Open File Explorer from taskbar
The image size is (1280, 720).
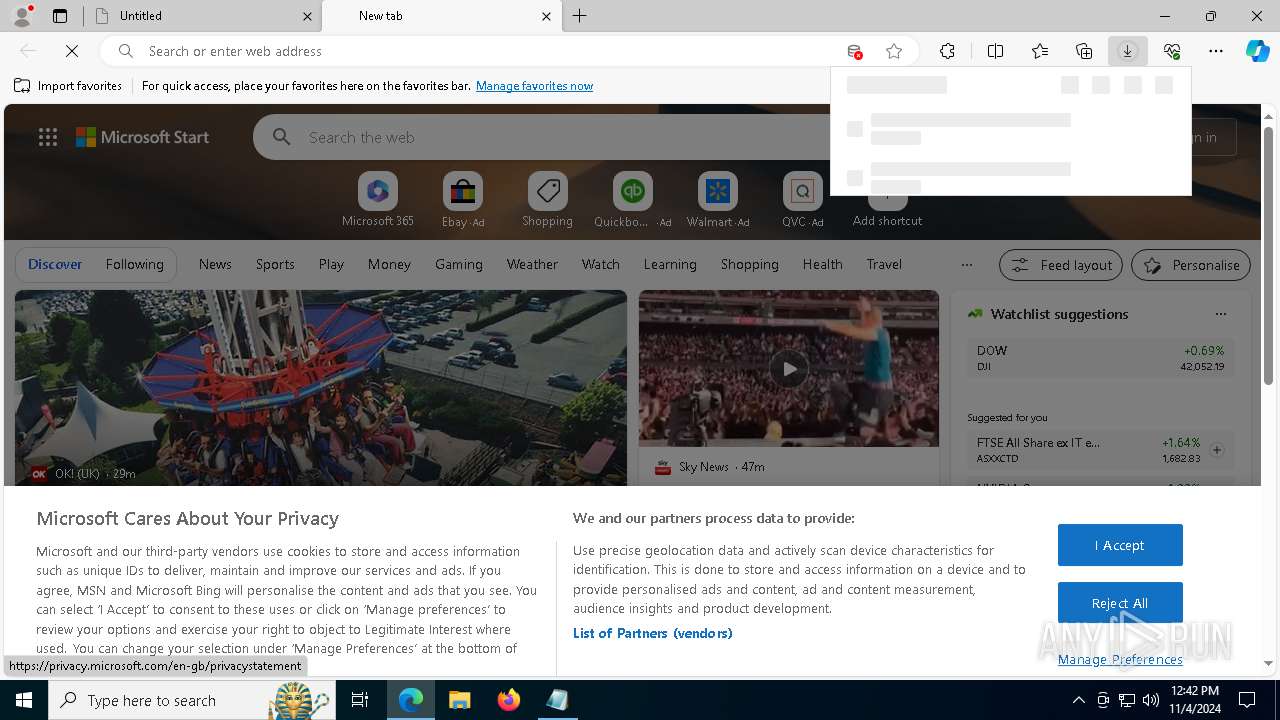459,700
